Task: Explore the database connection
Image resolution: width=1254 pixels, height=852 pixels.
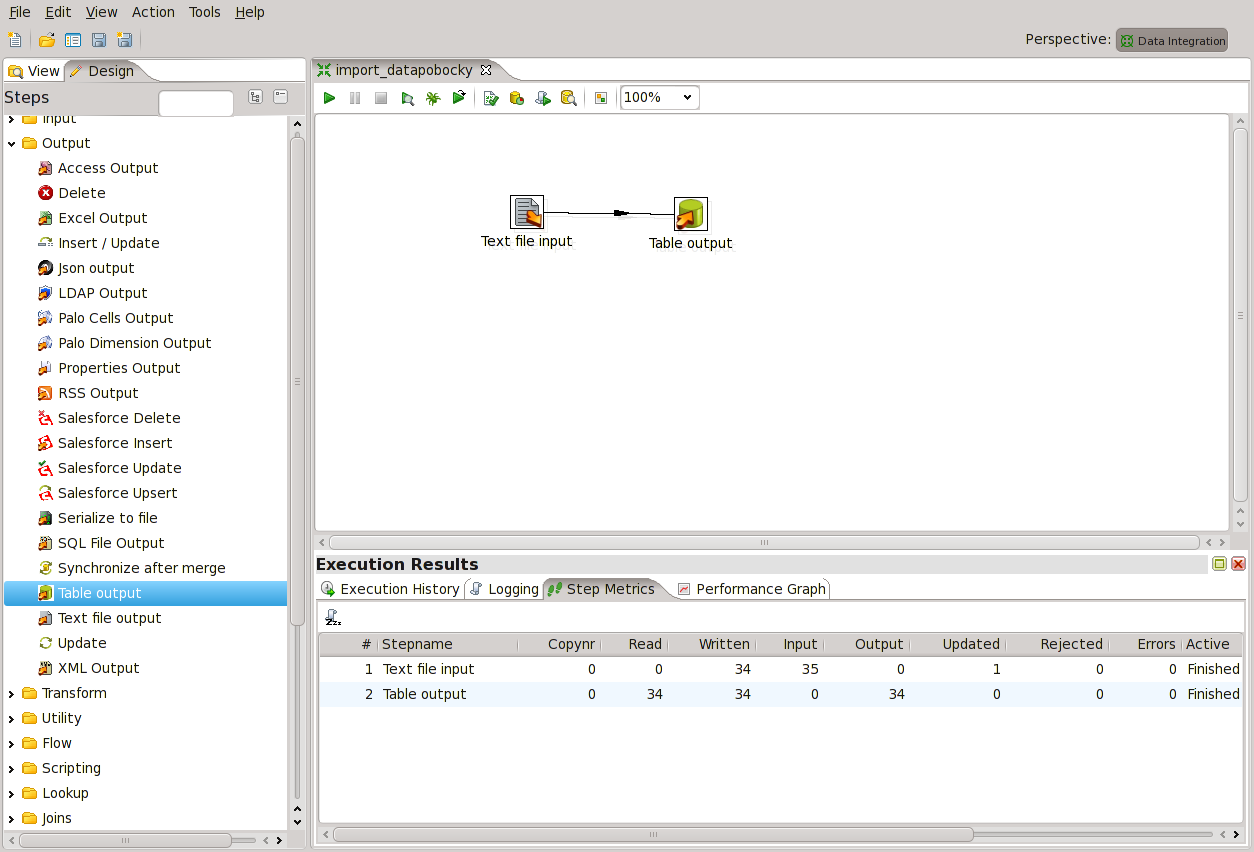Action: pyautogui.click(x=569, y=98)
